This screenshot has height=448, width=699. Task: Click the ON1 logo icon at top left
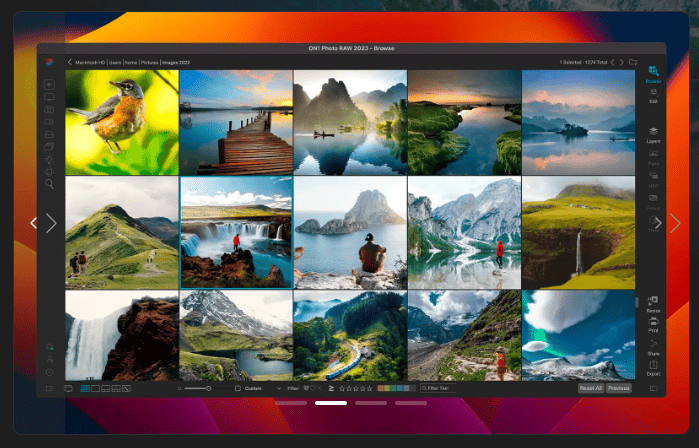[49, 62]
